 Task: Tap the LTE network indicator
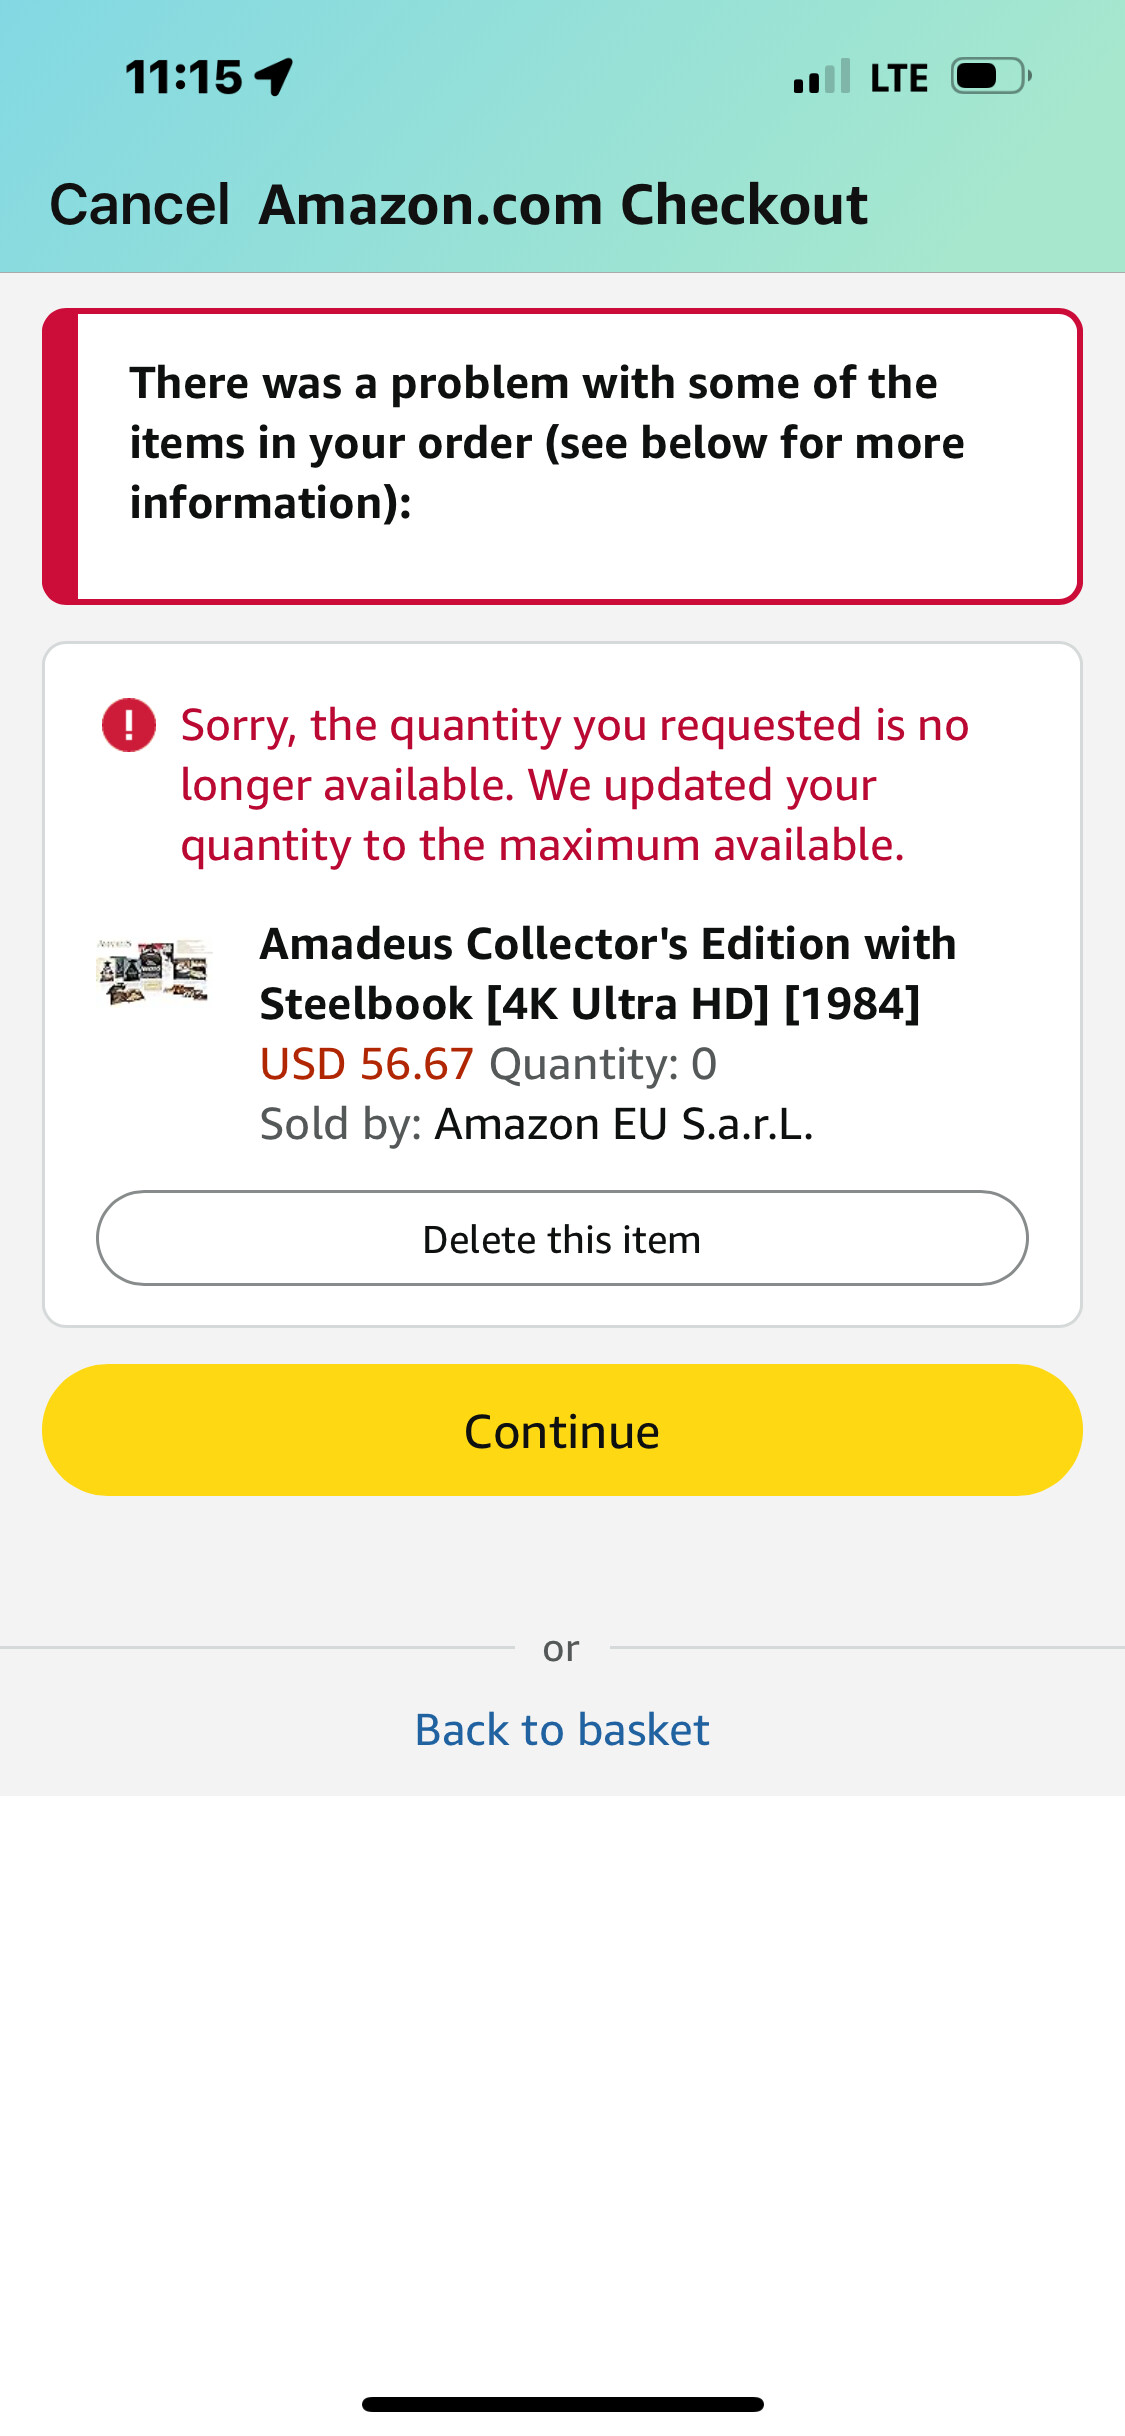pyautogui.click(x=898, y=78)
